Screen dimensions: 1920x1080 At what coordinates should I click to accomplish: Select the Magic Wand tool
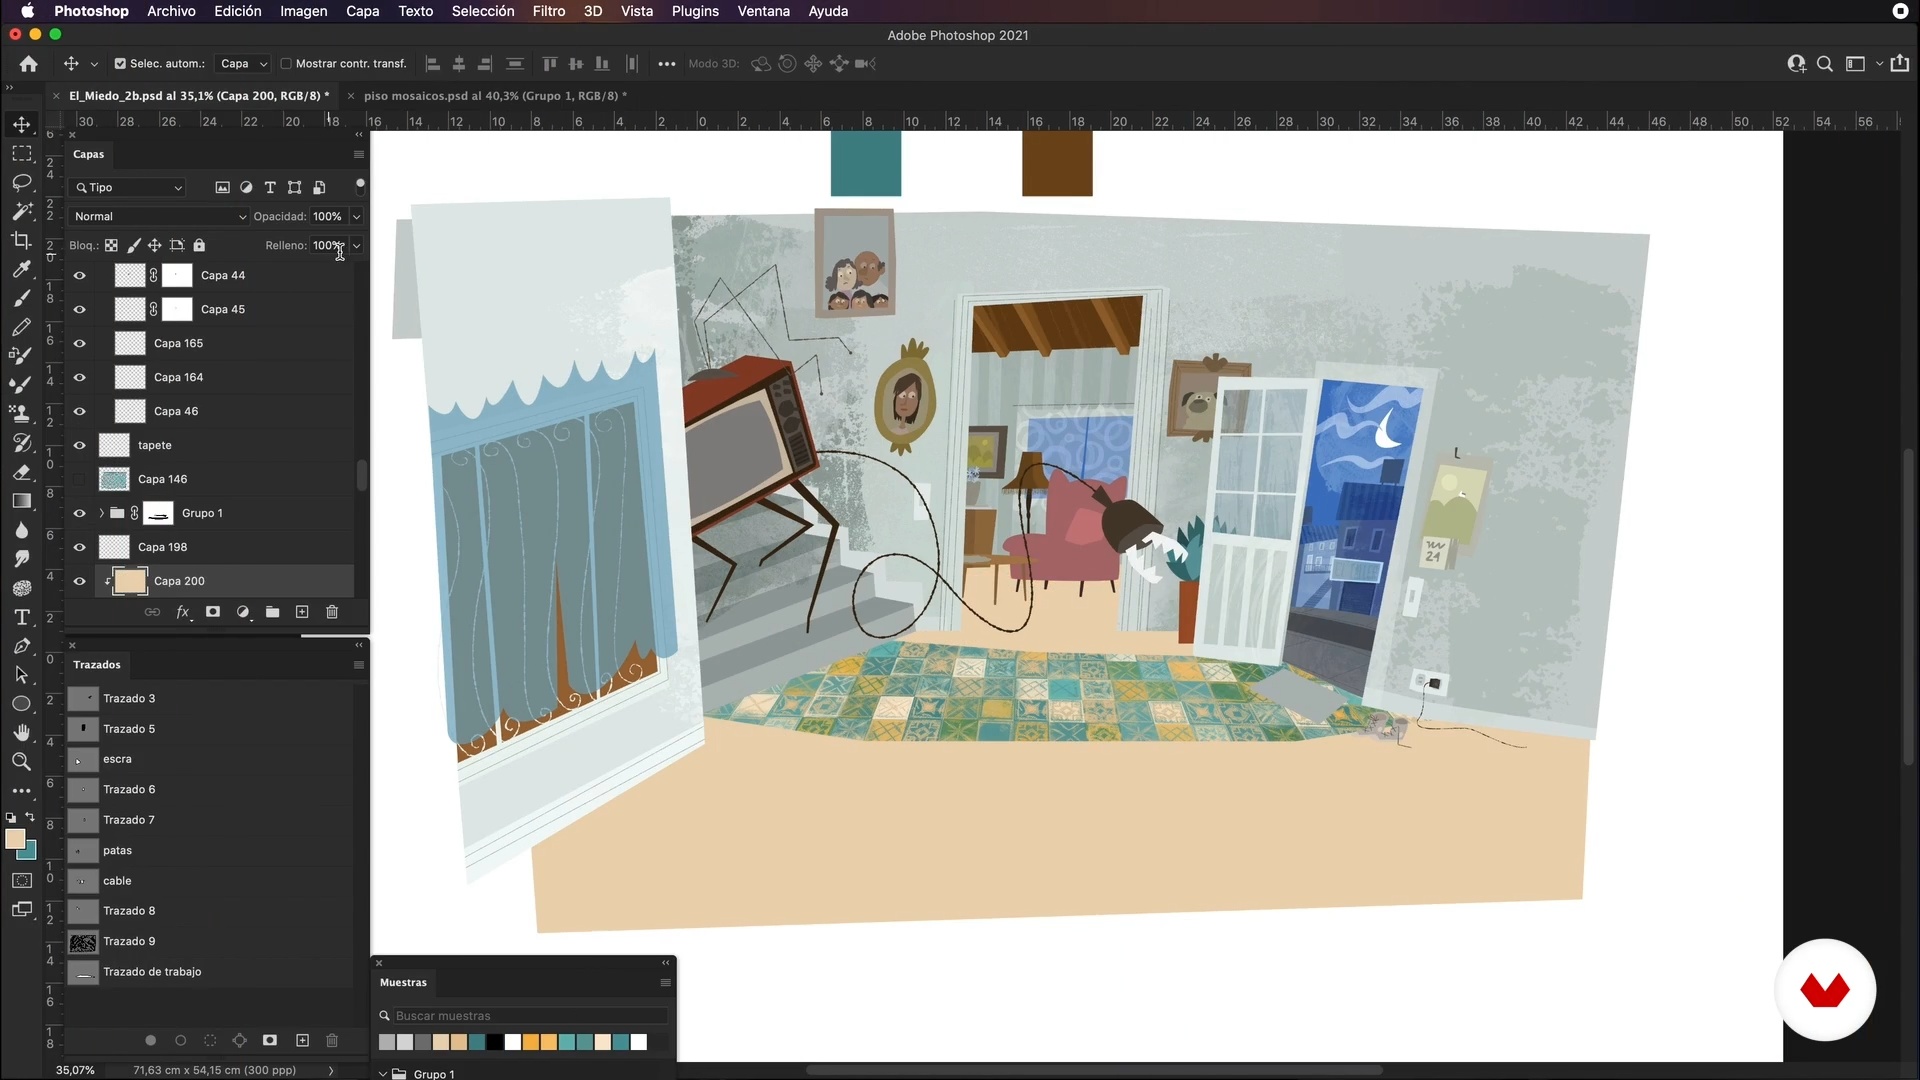[x=21, y=212]
